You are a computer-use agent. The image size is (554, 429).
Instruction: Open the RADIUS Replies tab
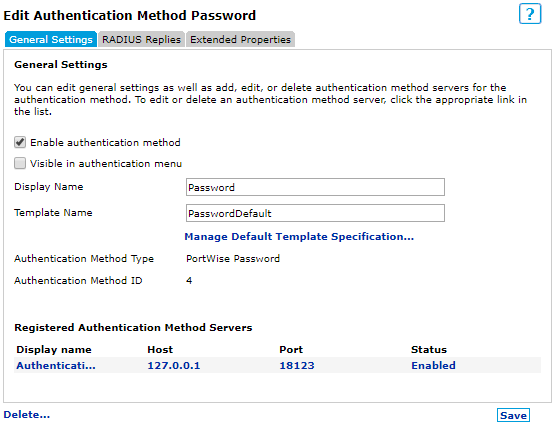[x=141, y=39]
